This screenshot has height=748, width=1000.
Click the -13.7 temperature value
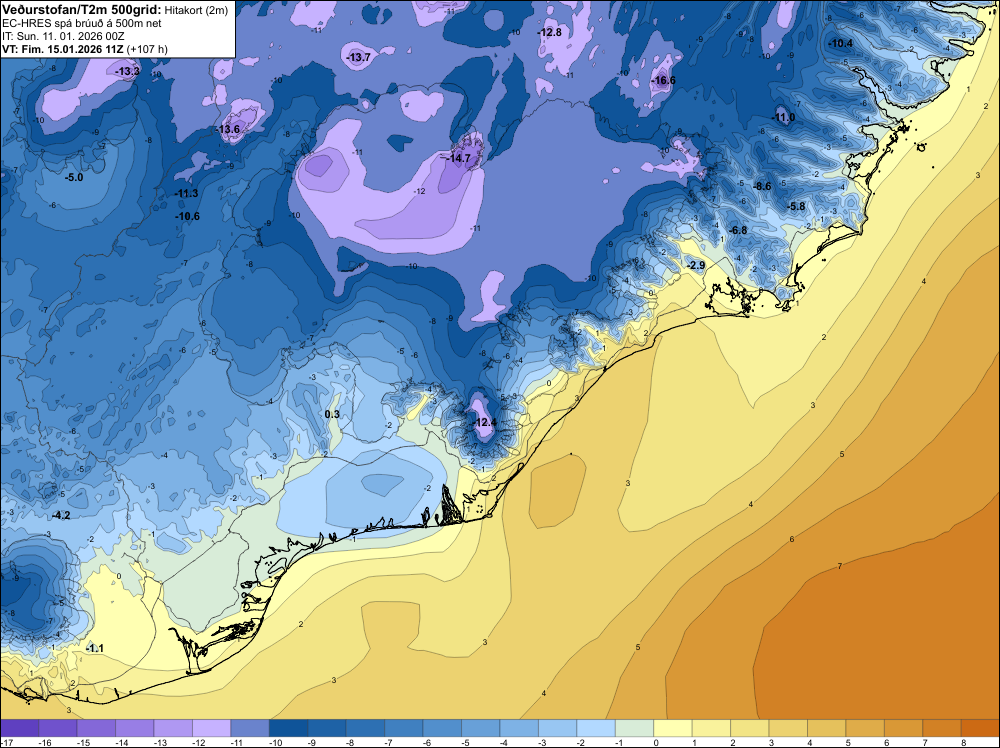[x=358, y=57]
